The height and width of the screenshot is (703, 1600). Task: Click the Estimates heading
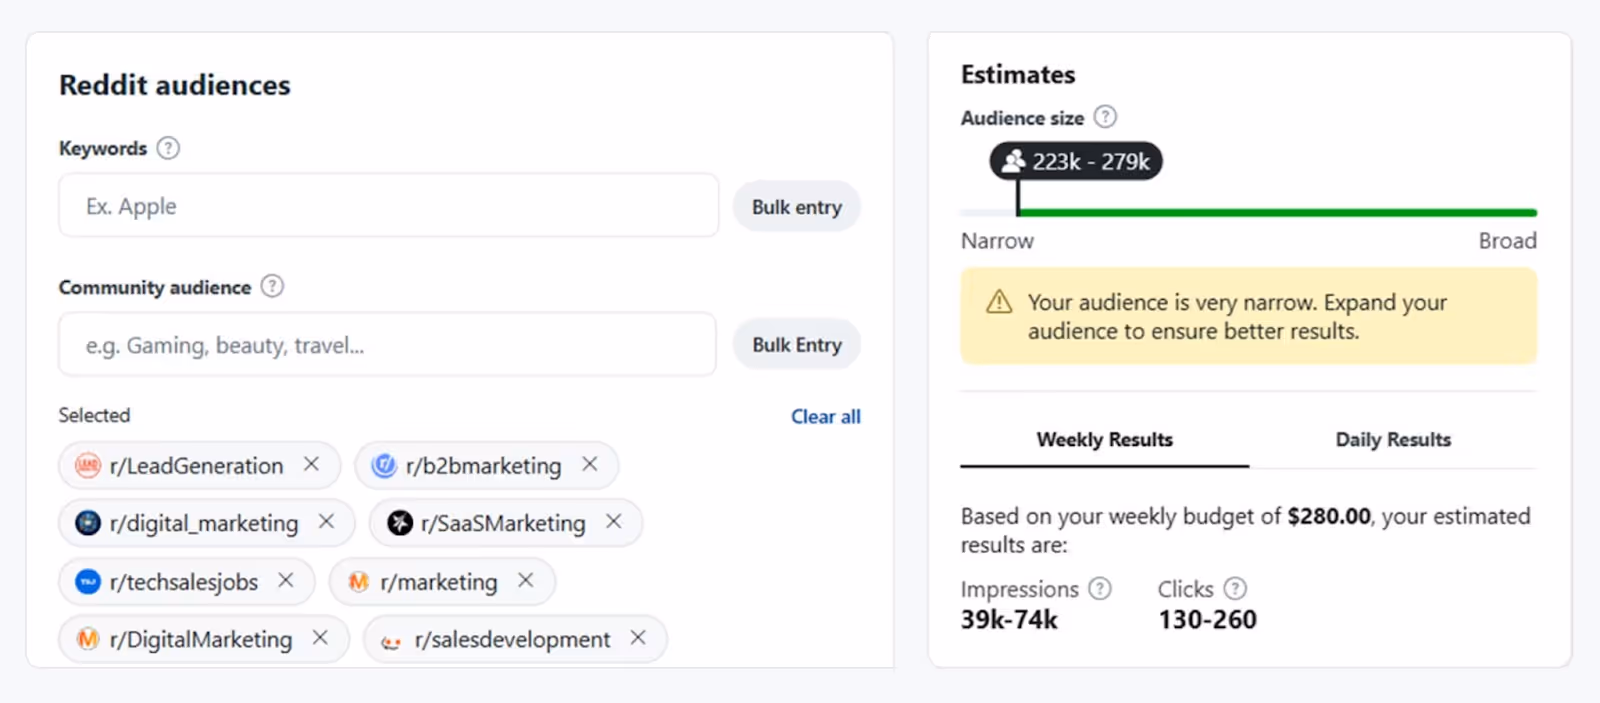1018,74
